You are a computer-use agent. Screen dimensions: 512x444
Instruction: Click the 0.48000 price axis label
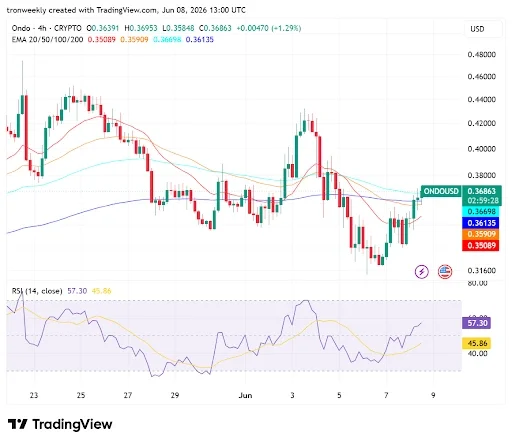click(482, 55)
